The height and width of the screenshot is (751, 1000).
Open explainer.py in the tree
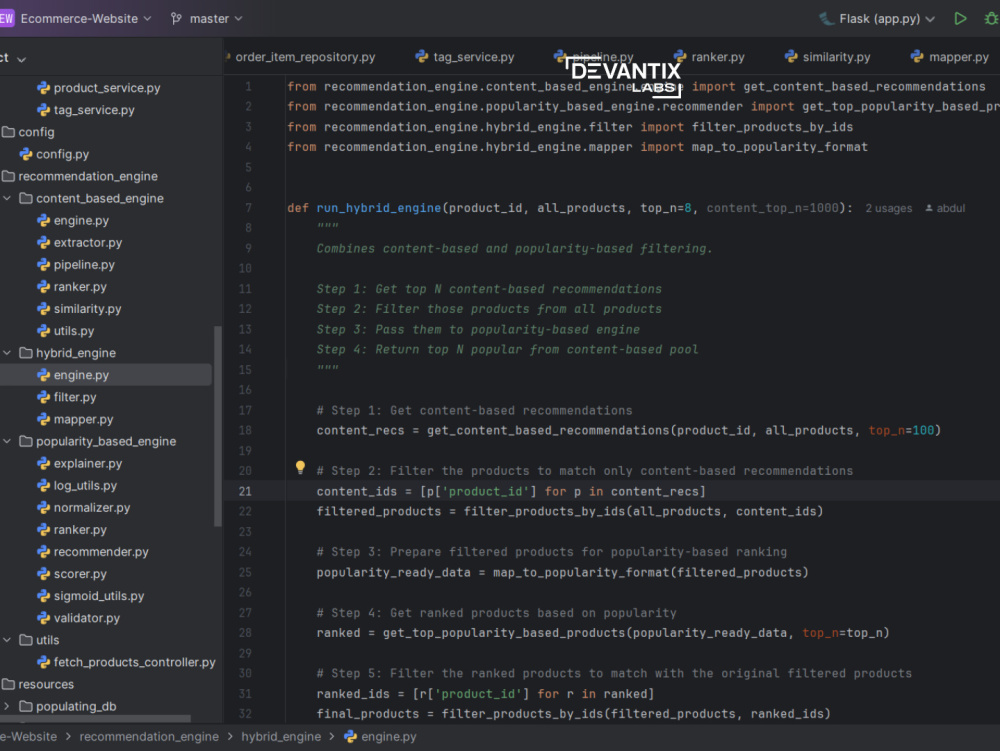click(x=87, y=463)
